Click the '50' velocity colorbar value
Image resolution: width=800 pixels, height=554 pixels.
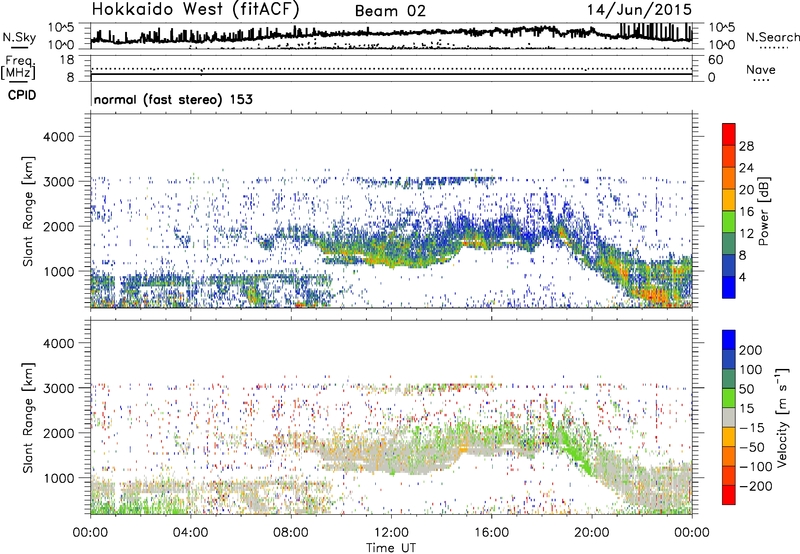pos(746,389)
